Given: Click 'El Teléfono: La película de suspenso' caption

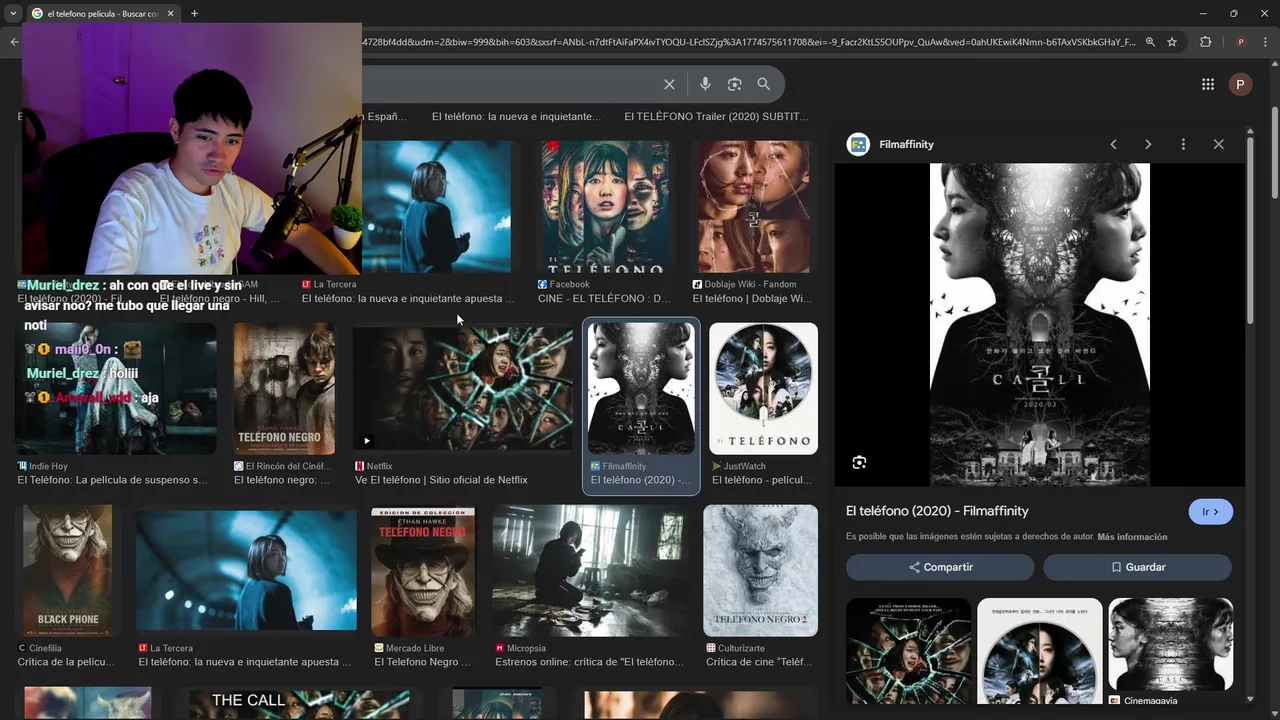Looking at the screenshot, I should point(112,480).
